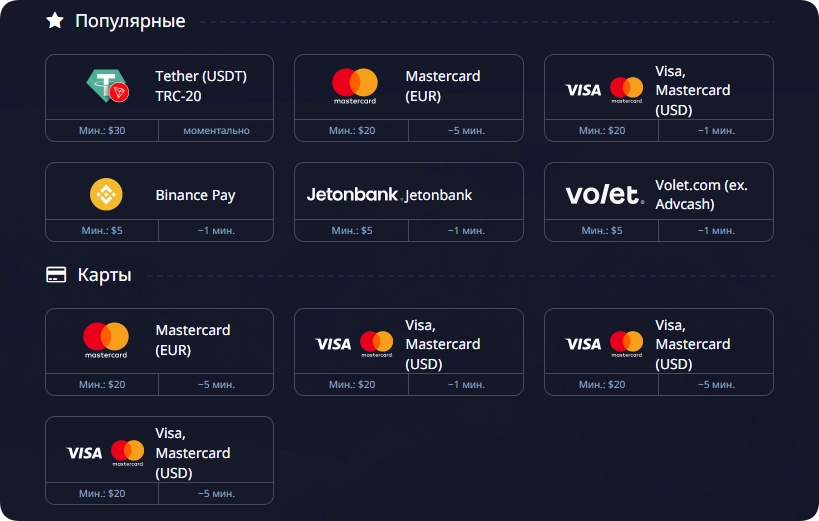819x521 pixels.
Task: Click the Mastercard (EUR) logo under Карты
Action: [106, 340]
